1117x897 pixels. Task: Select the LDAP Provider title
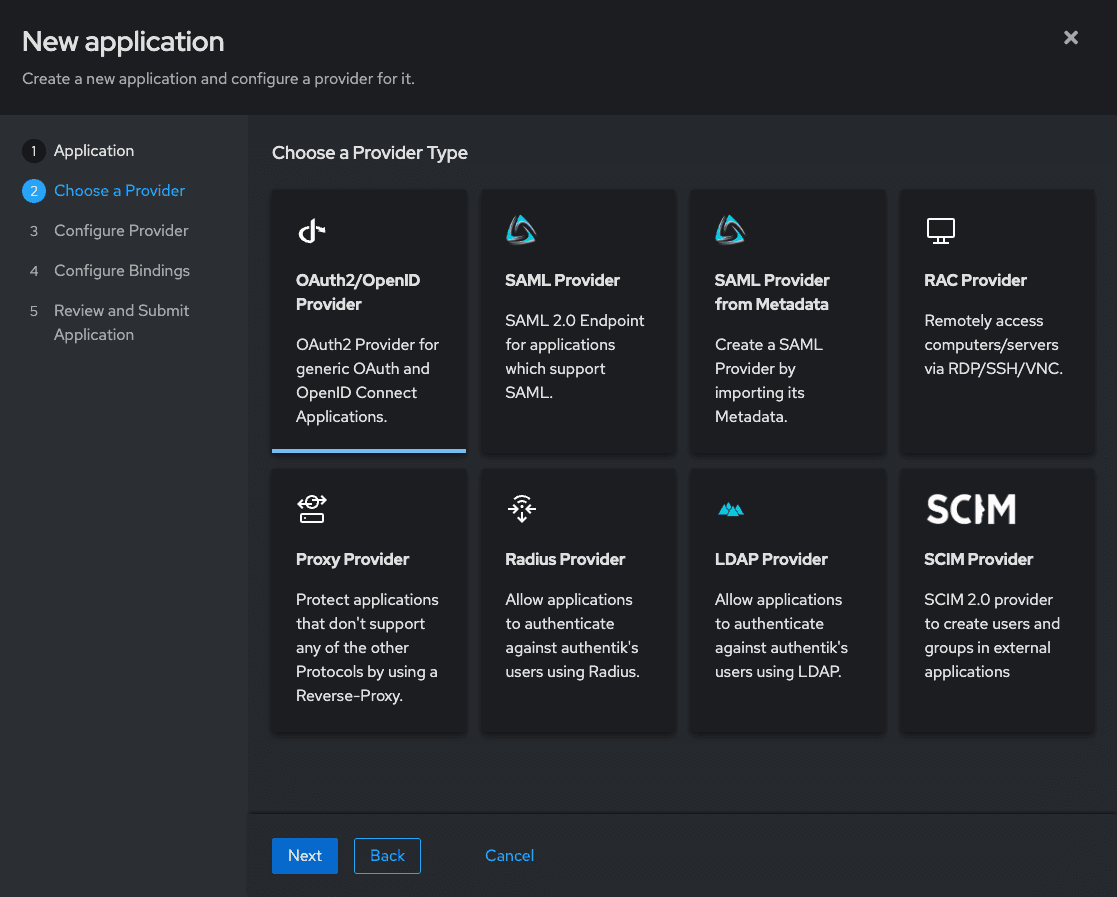tap(771, 559)
